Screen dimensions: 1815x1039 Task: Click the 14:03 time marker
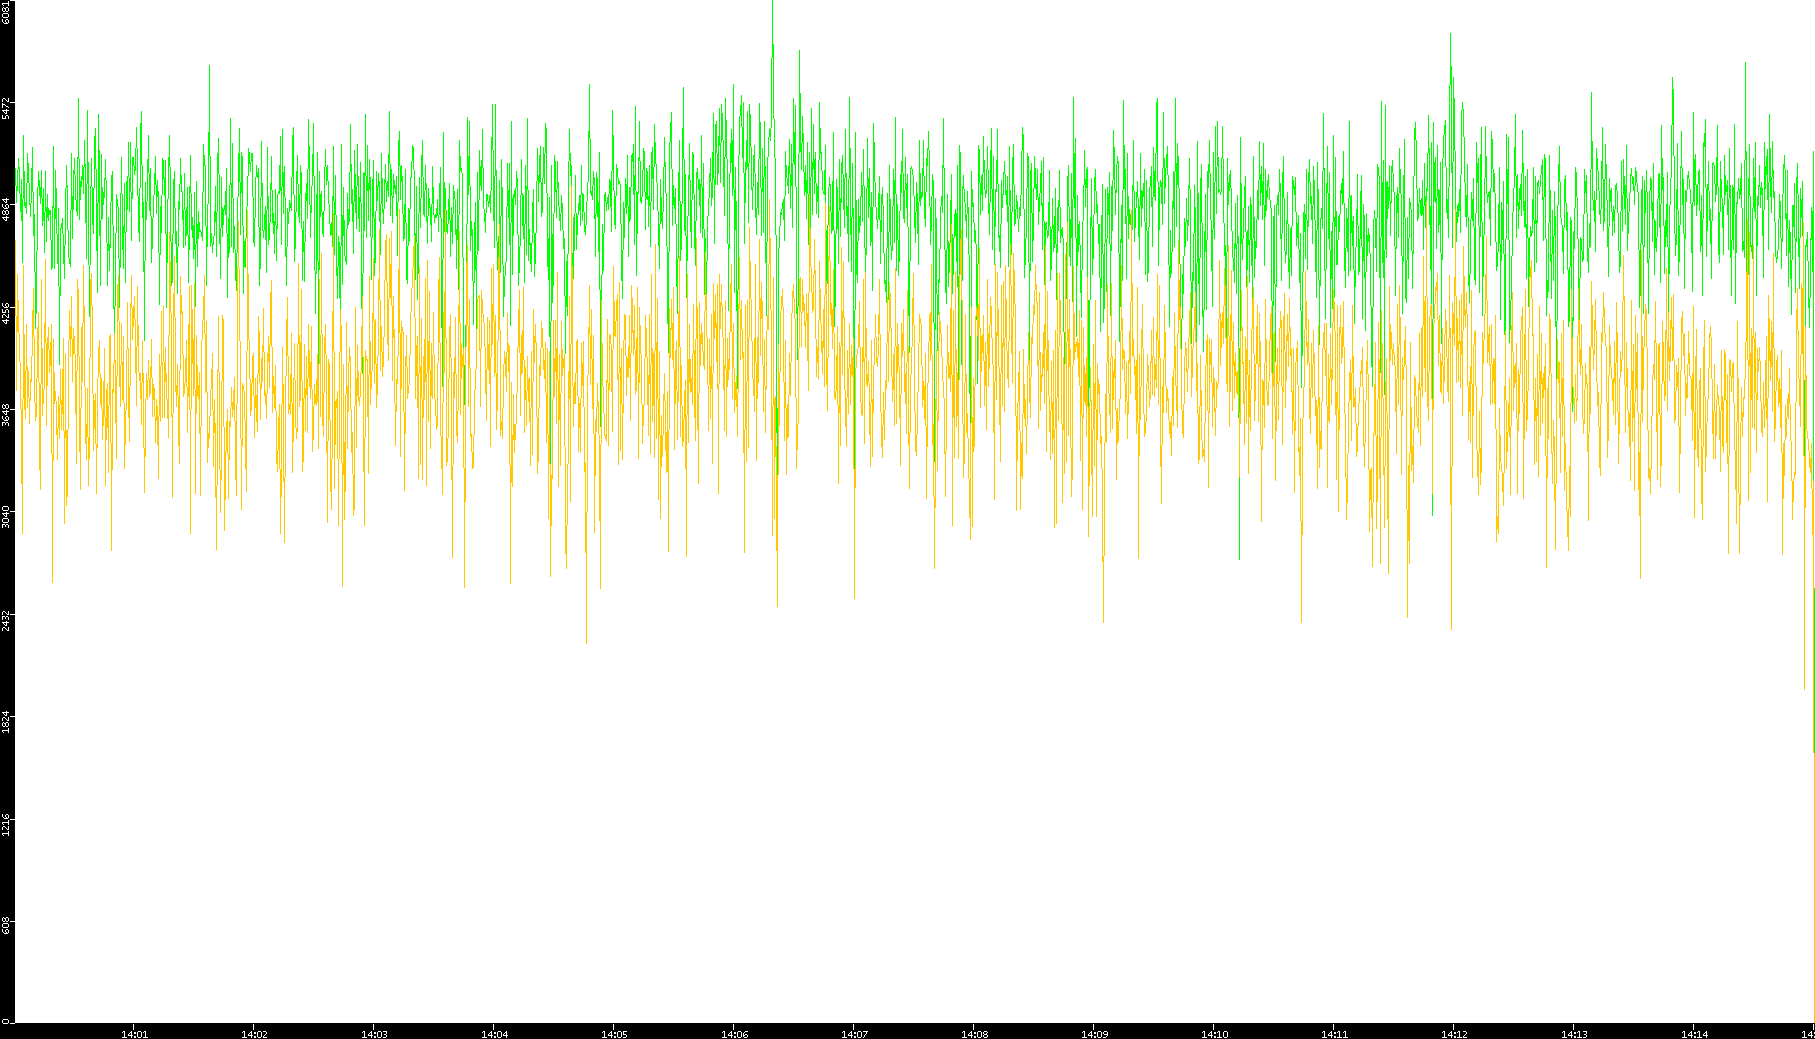pyautogui.click(x=374, y=1034)
